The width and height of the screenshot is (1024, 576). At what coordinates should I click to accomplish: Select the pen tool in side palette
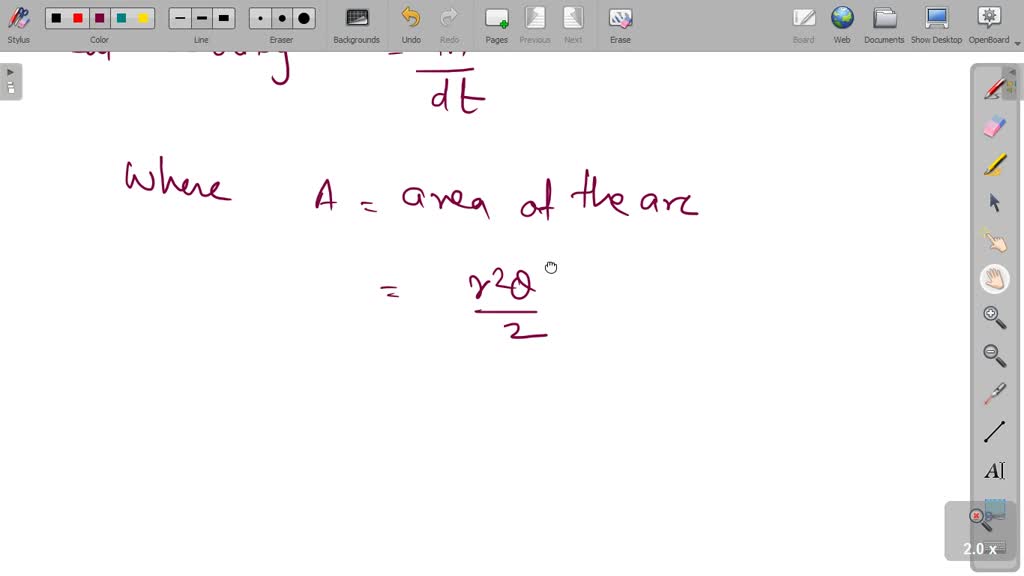click(x=995, y=89)
